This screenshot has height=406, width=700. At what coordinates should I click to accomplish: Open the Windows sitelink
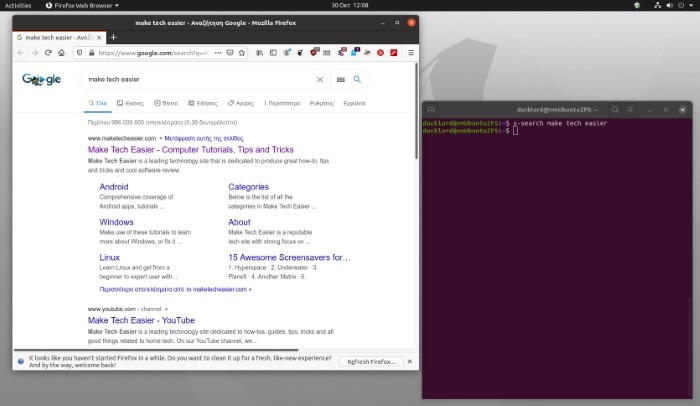pos(117,222)
